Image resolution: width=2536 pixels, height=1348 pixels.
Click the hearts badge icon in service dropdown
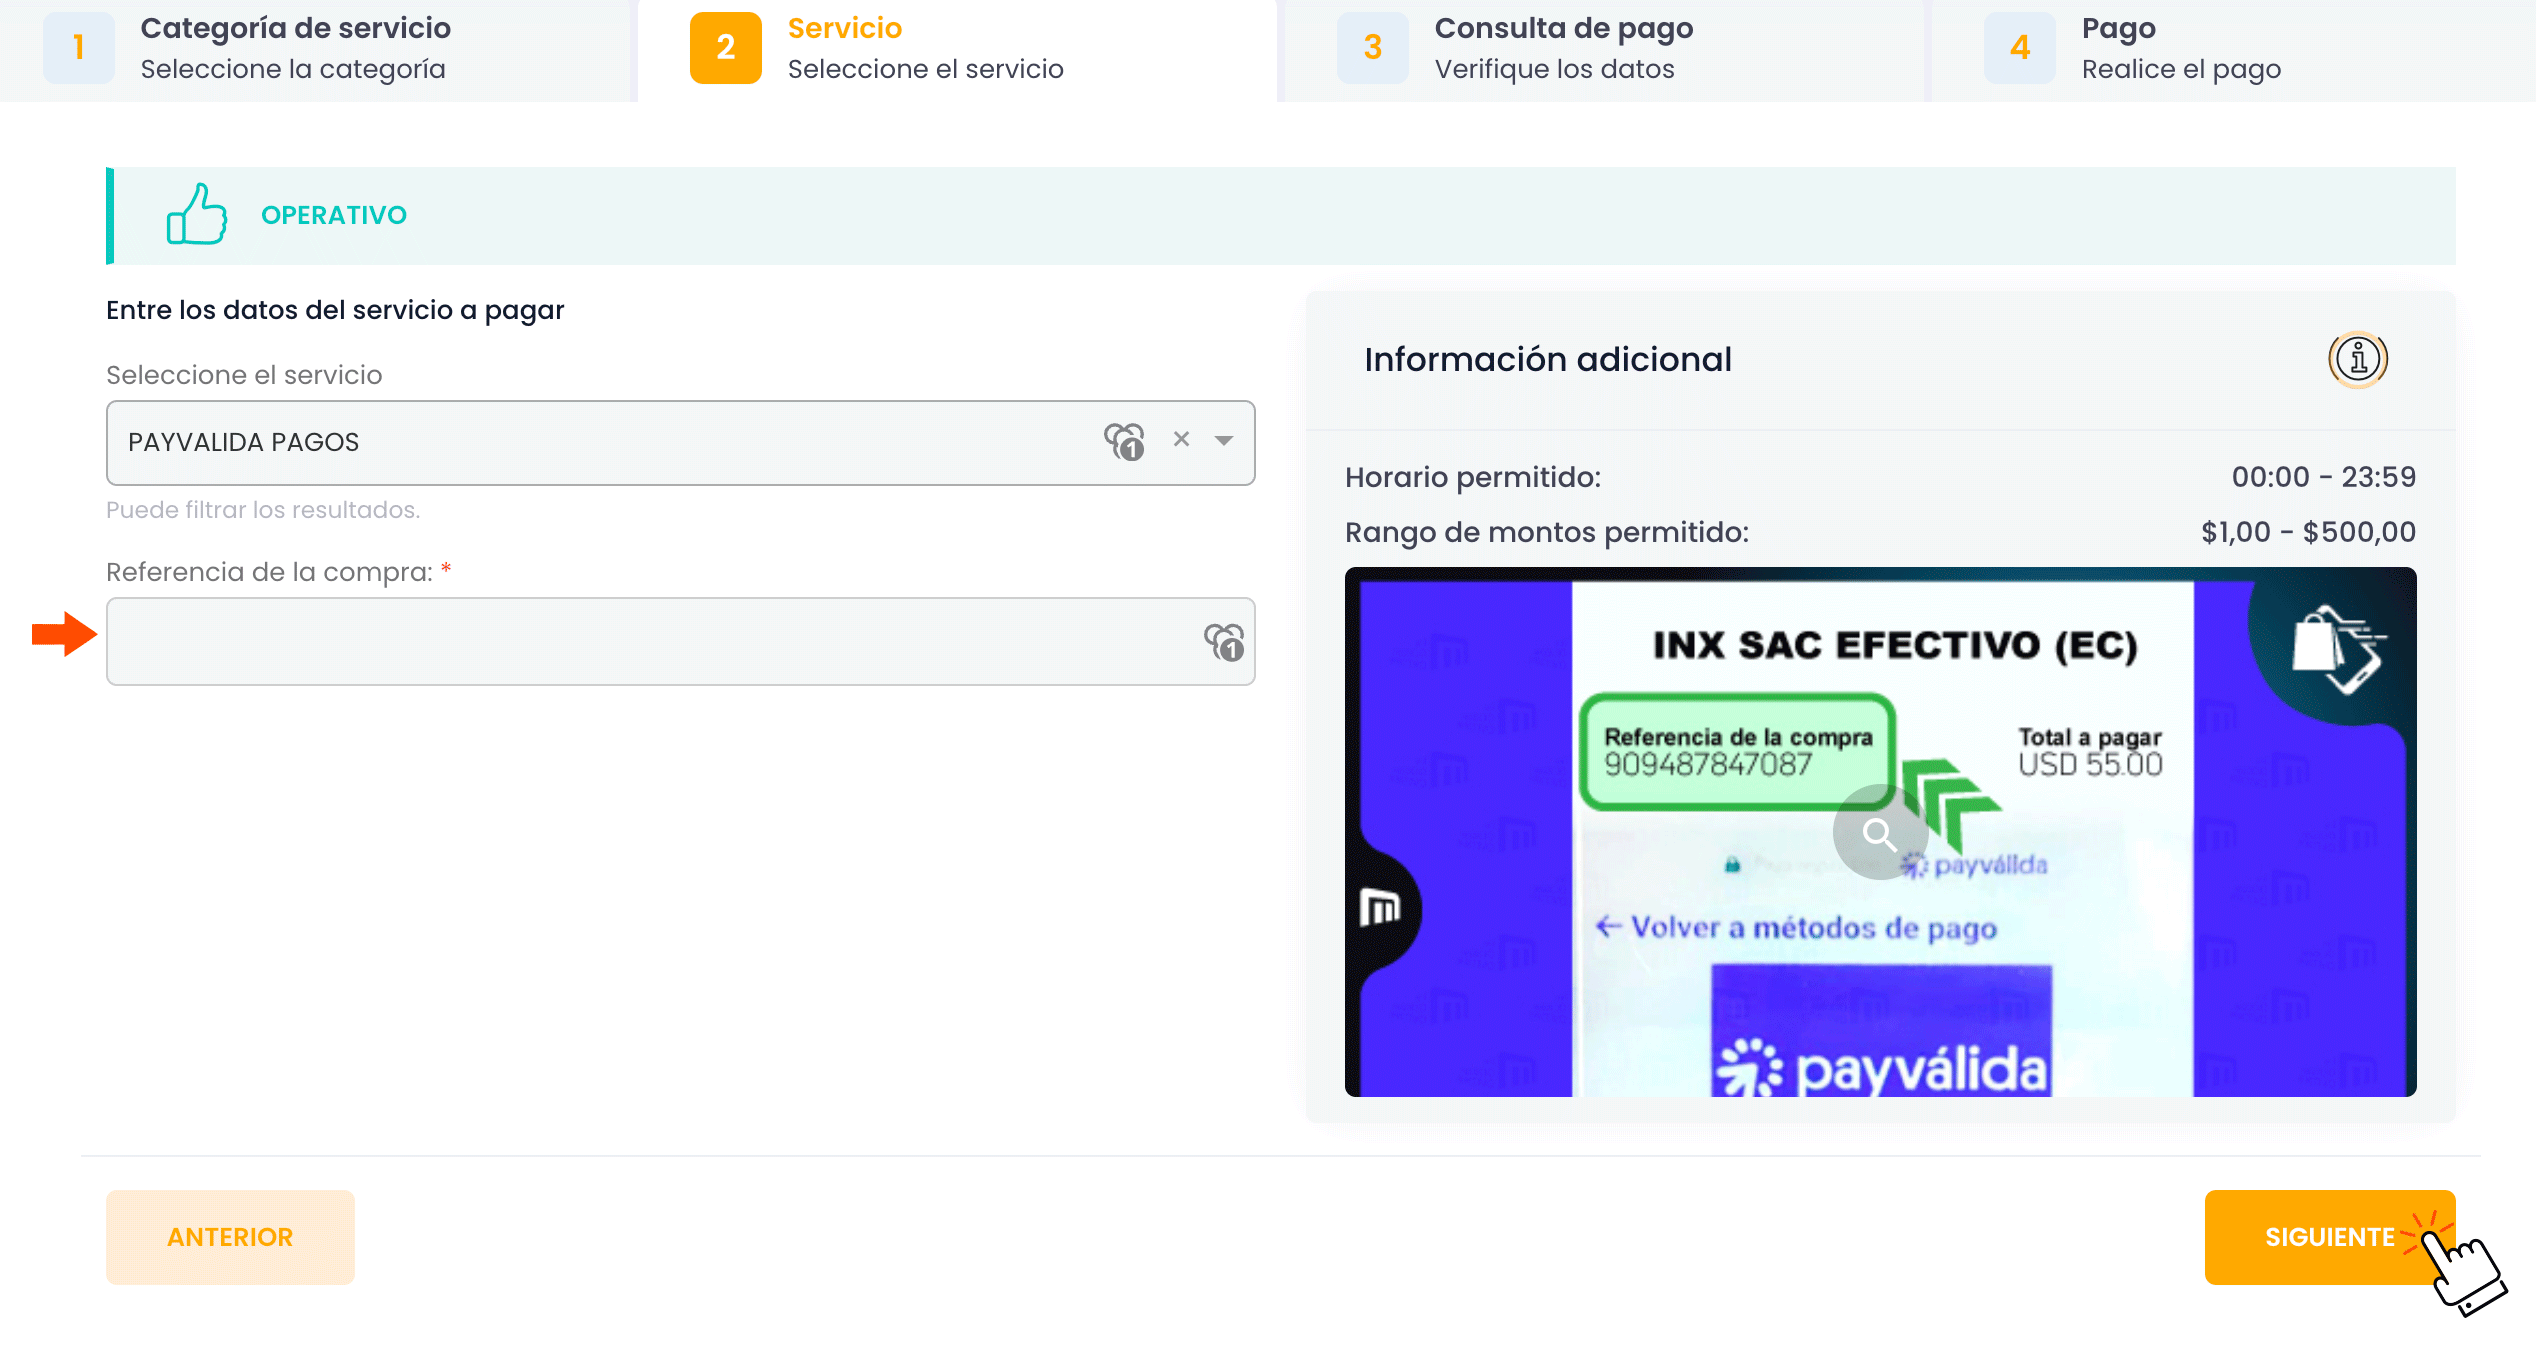pyautogui.click(x=1125, y=441)
